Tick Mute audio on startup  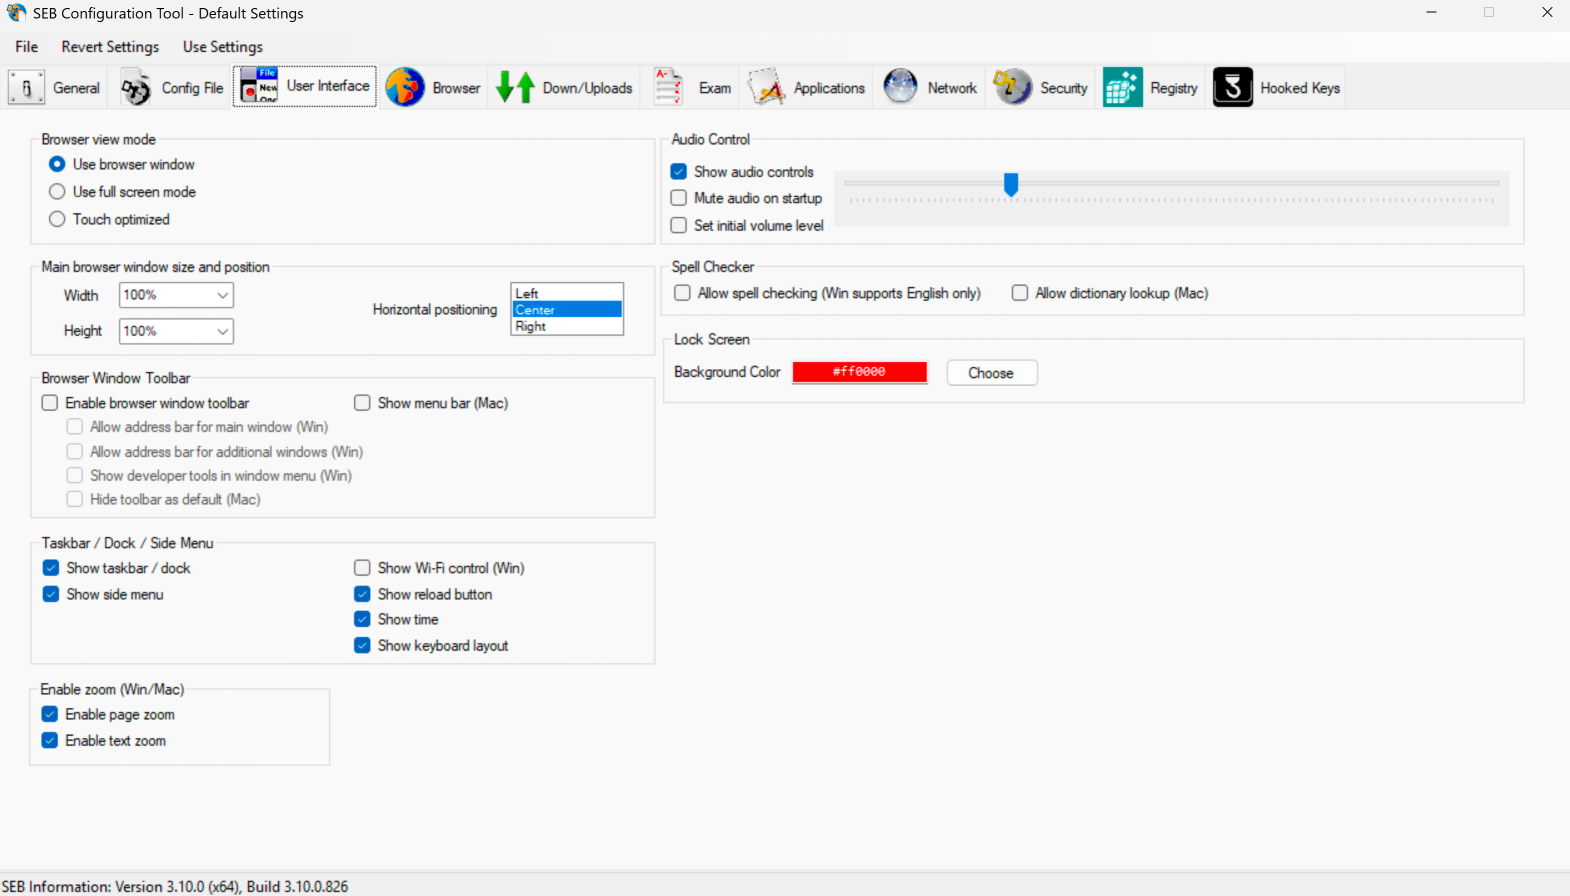tap(679, 198)
